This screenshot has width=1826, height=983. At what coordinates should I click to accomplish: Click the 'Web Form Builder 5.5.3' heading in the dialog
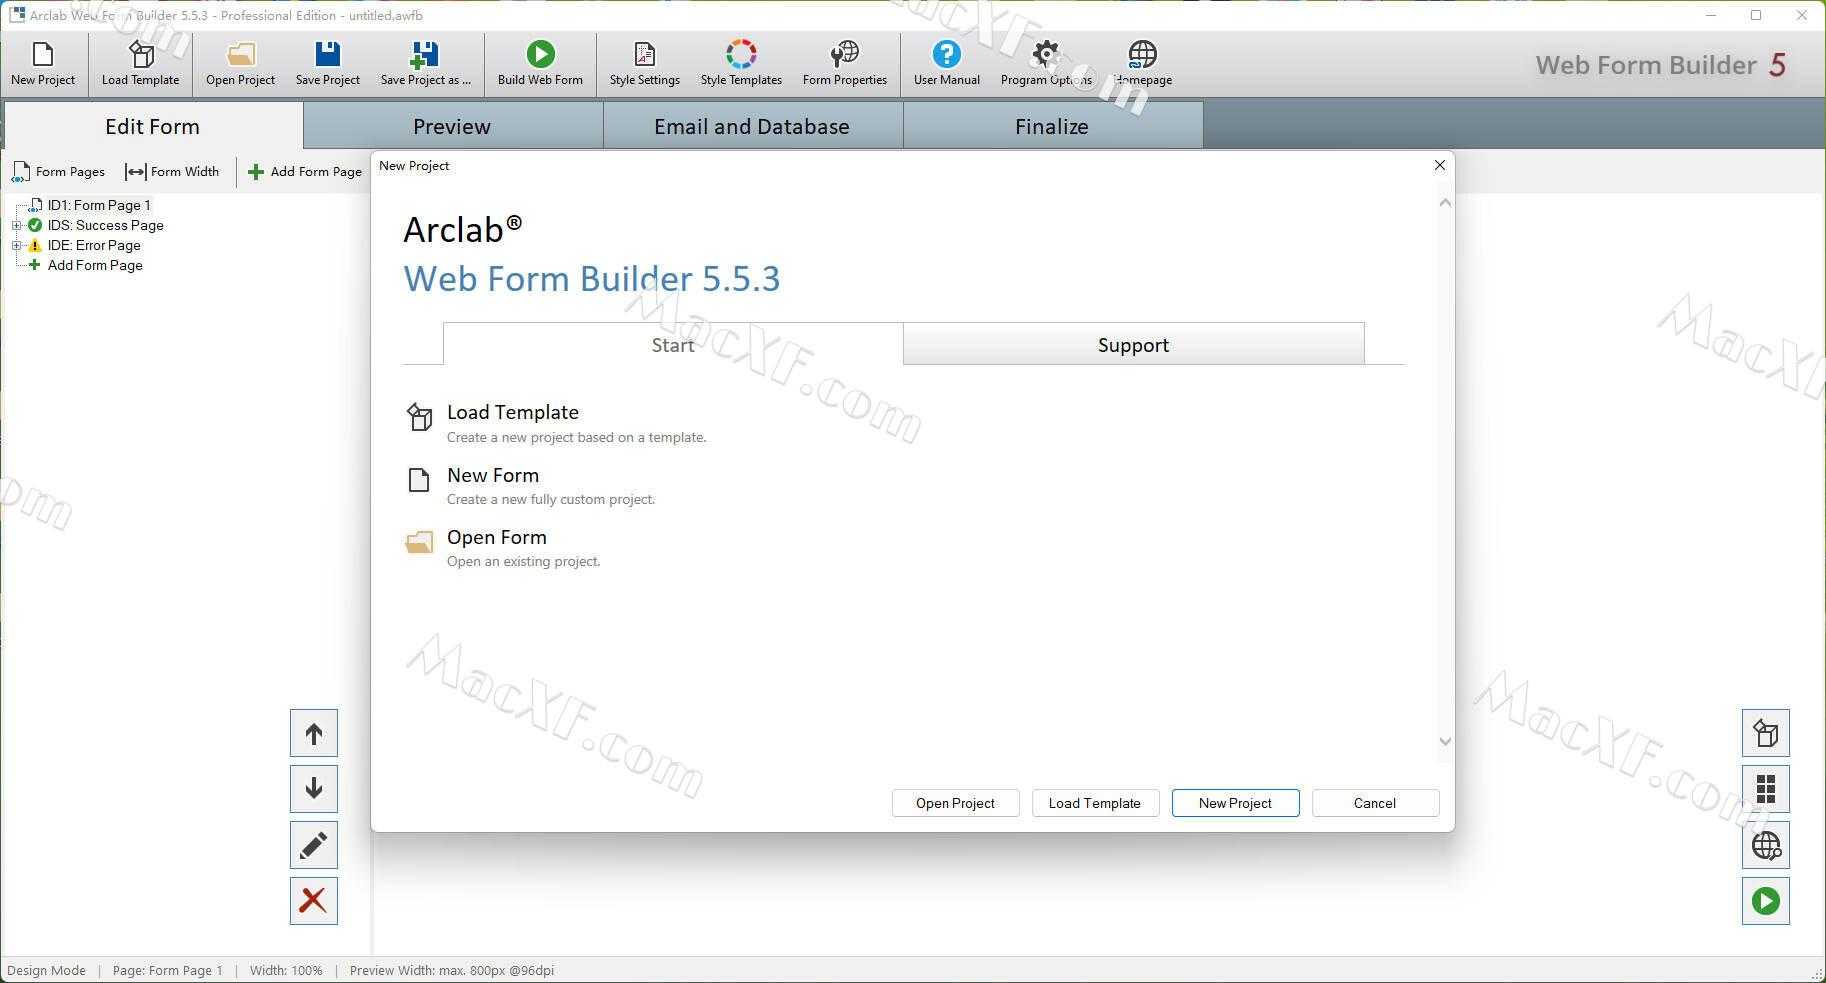tap(592, 278)
